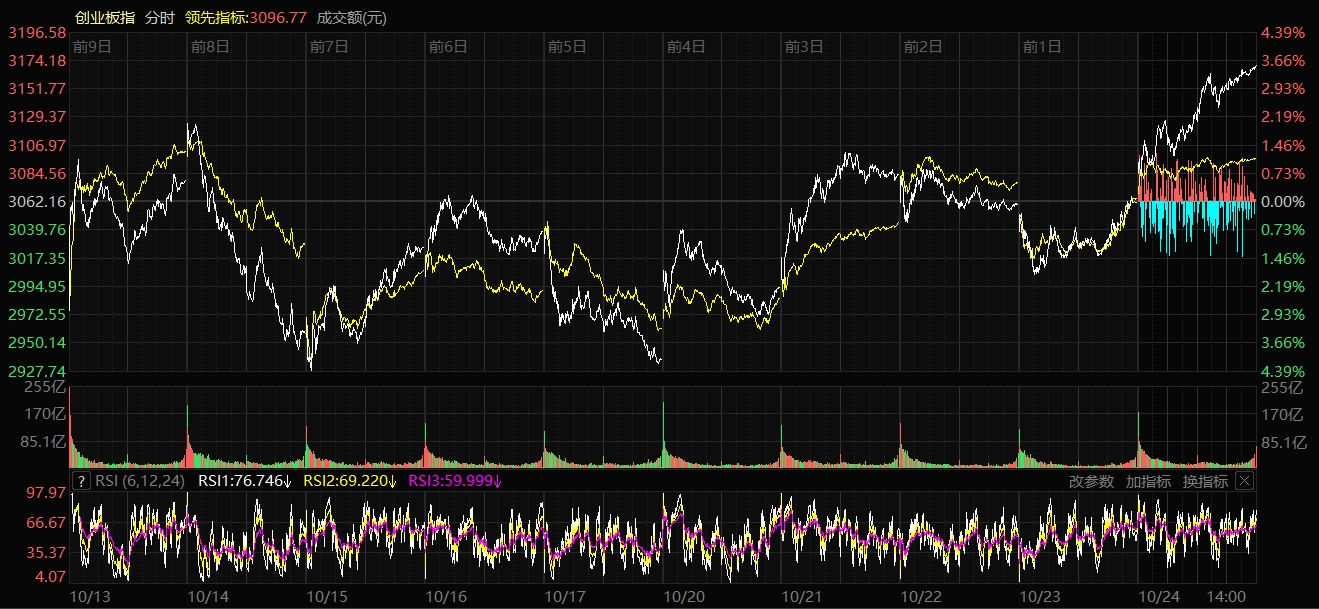The image size is (1319, 609).
Task: Open 改参数 to edit RSI parameters
Action: (1091, 481)
